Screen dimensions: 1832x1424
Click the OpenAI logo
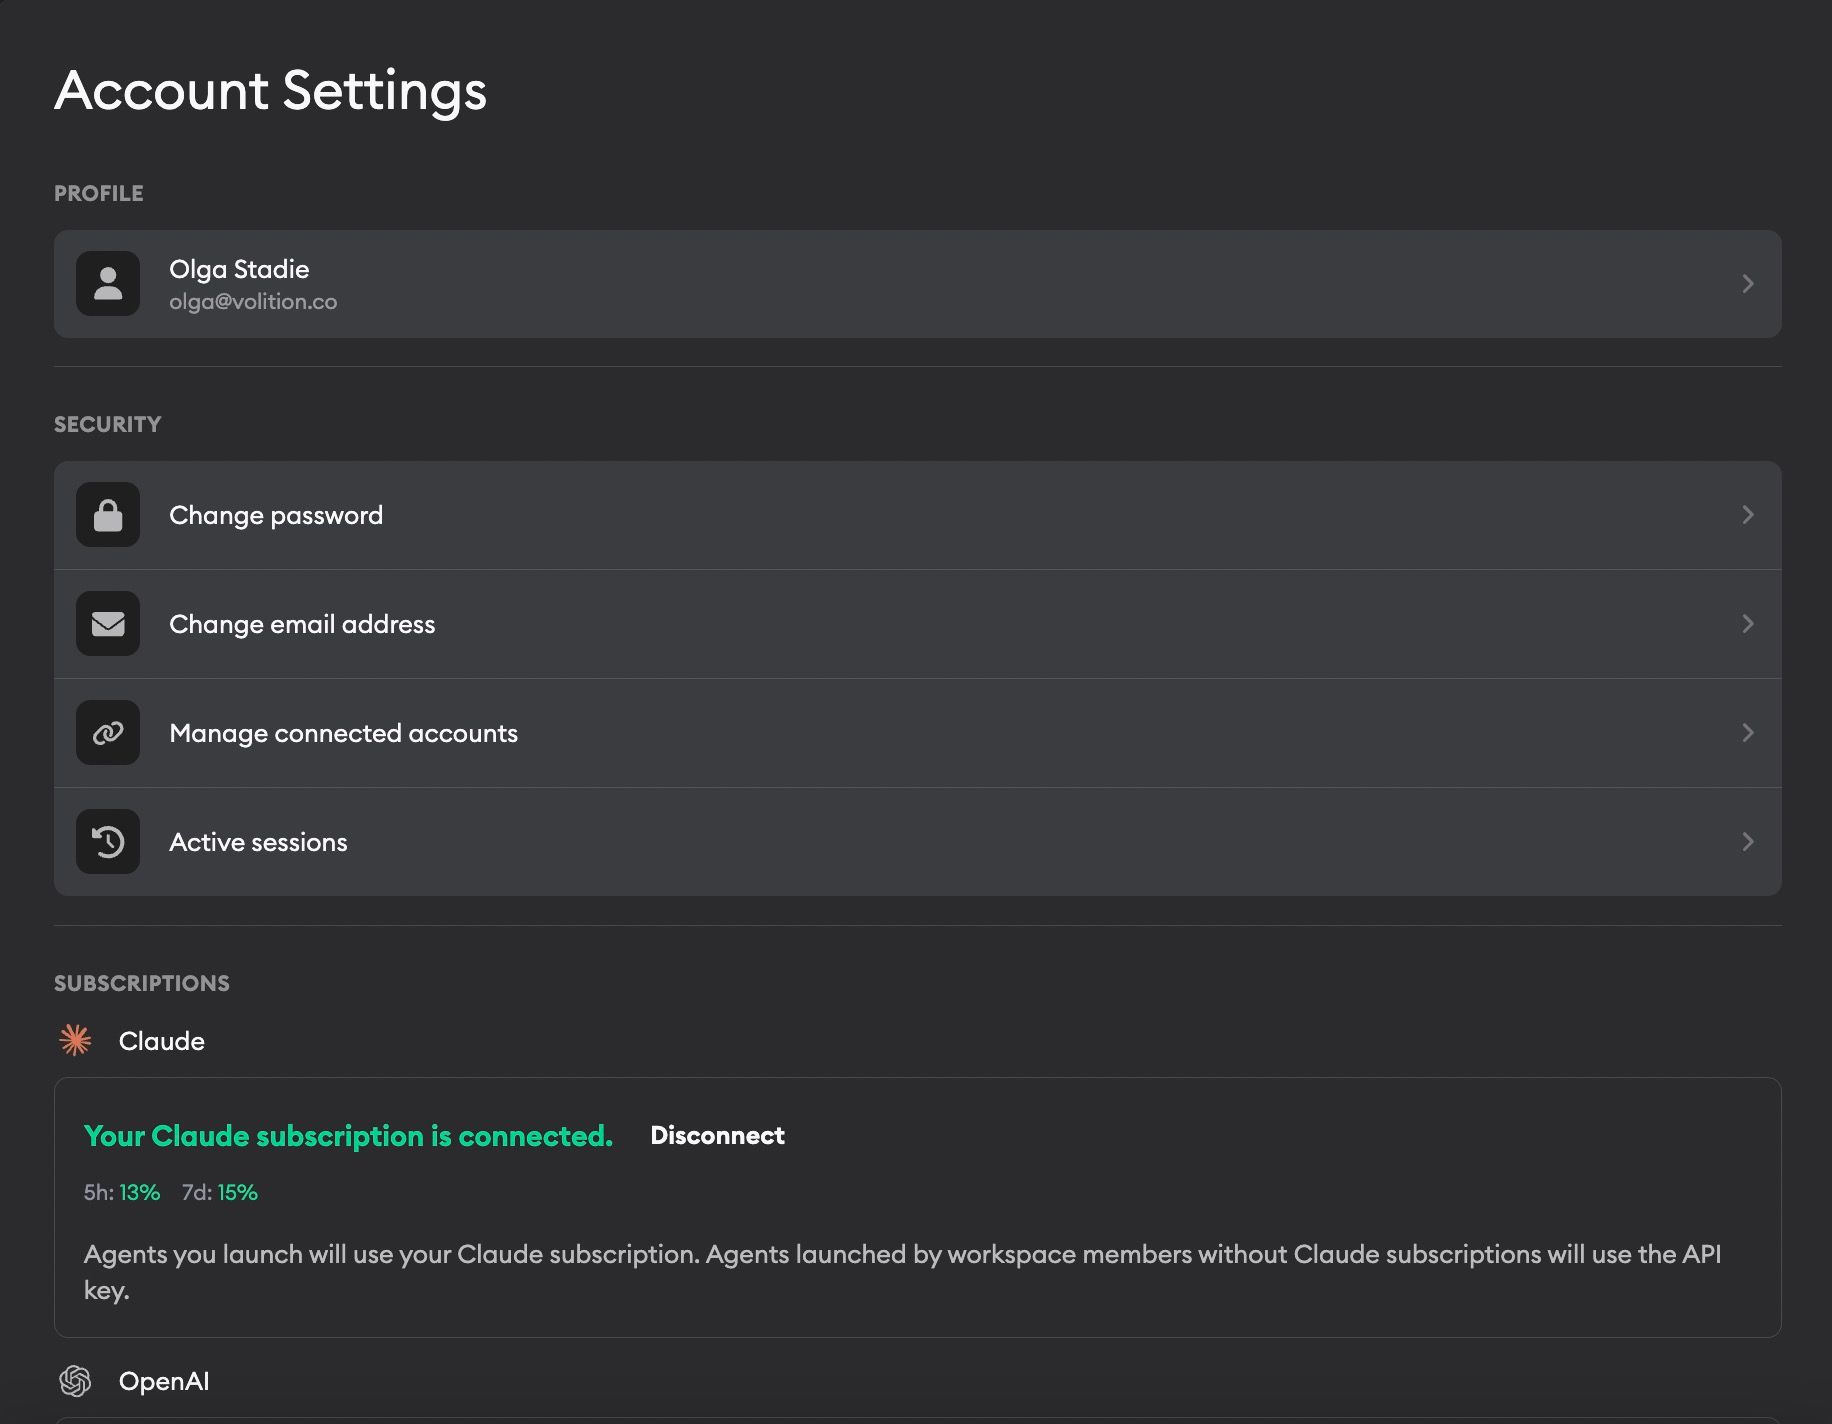coord(74,1381)
